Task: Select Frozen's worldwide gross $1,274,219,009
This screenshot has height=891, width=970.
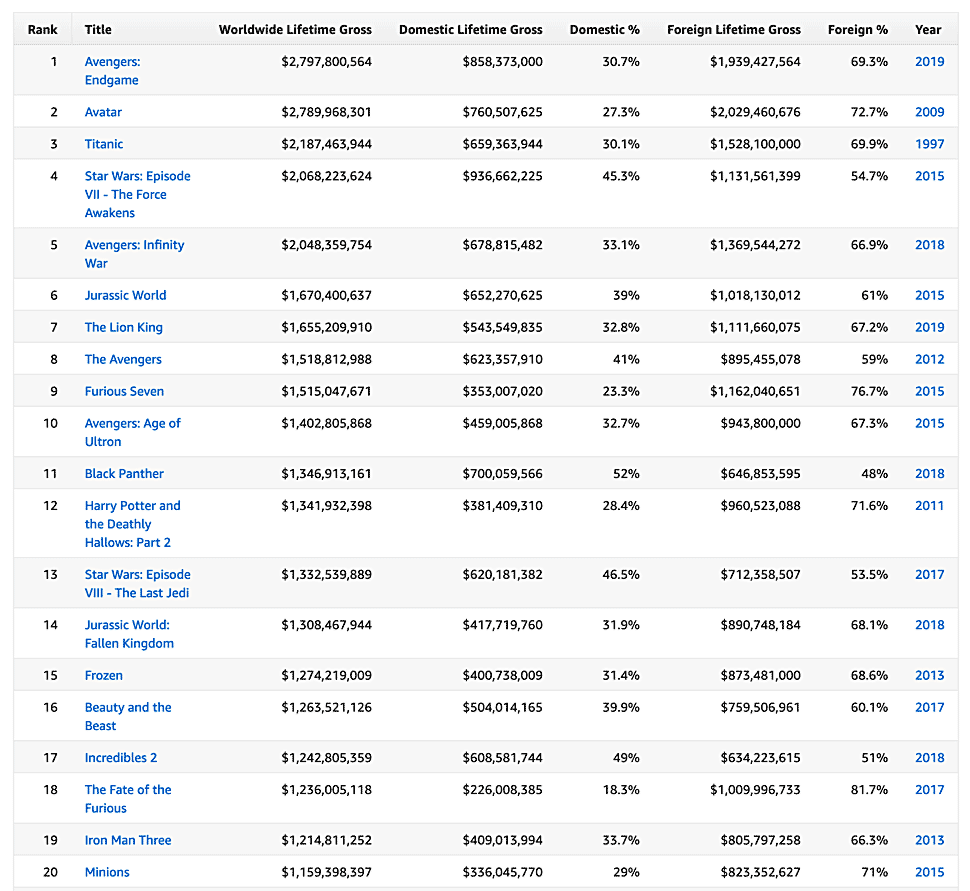Action: [x=327, y=676]
